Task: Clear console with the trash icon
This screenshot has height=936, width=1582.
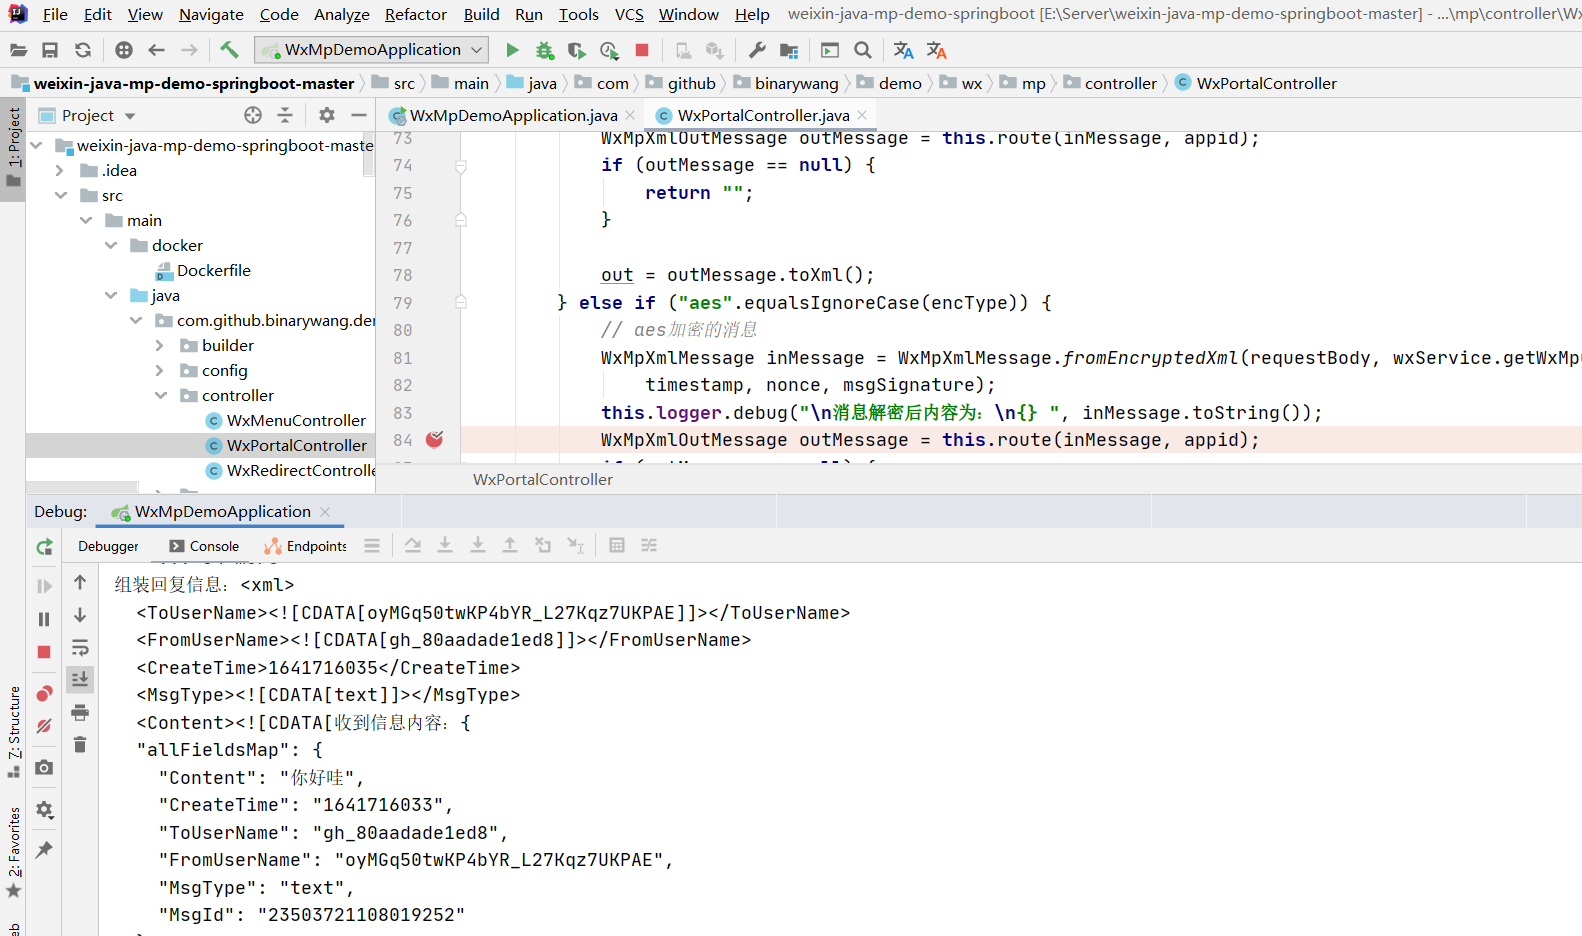Action: point(80,744)
